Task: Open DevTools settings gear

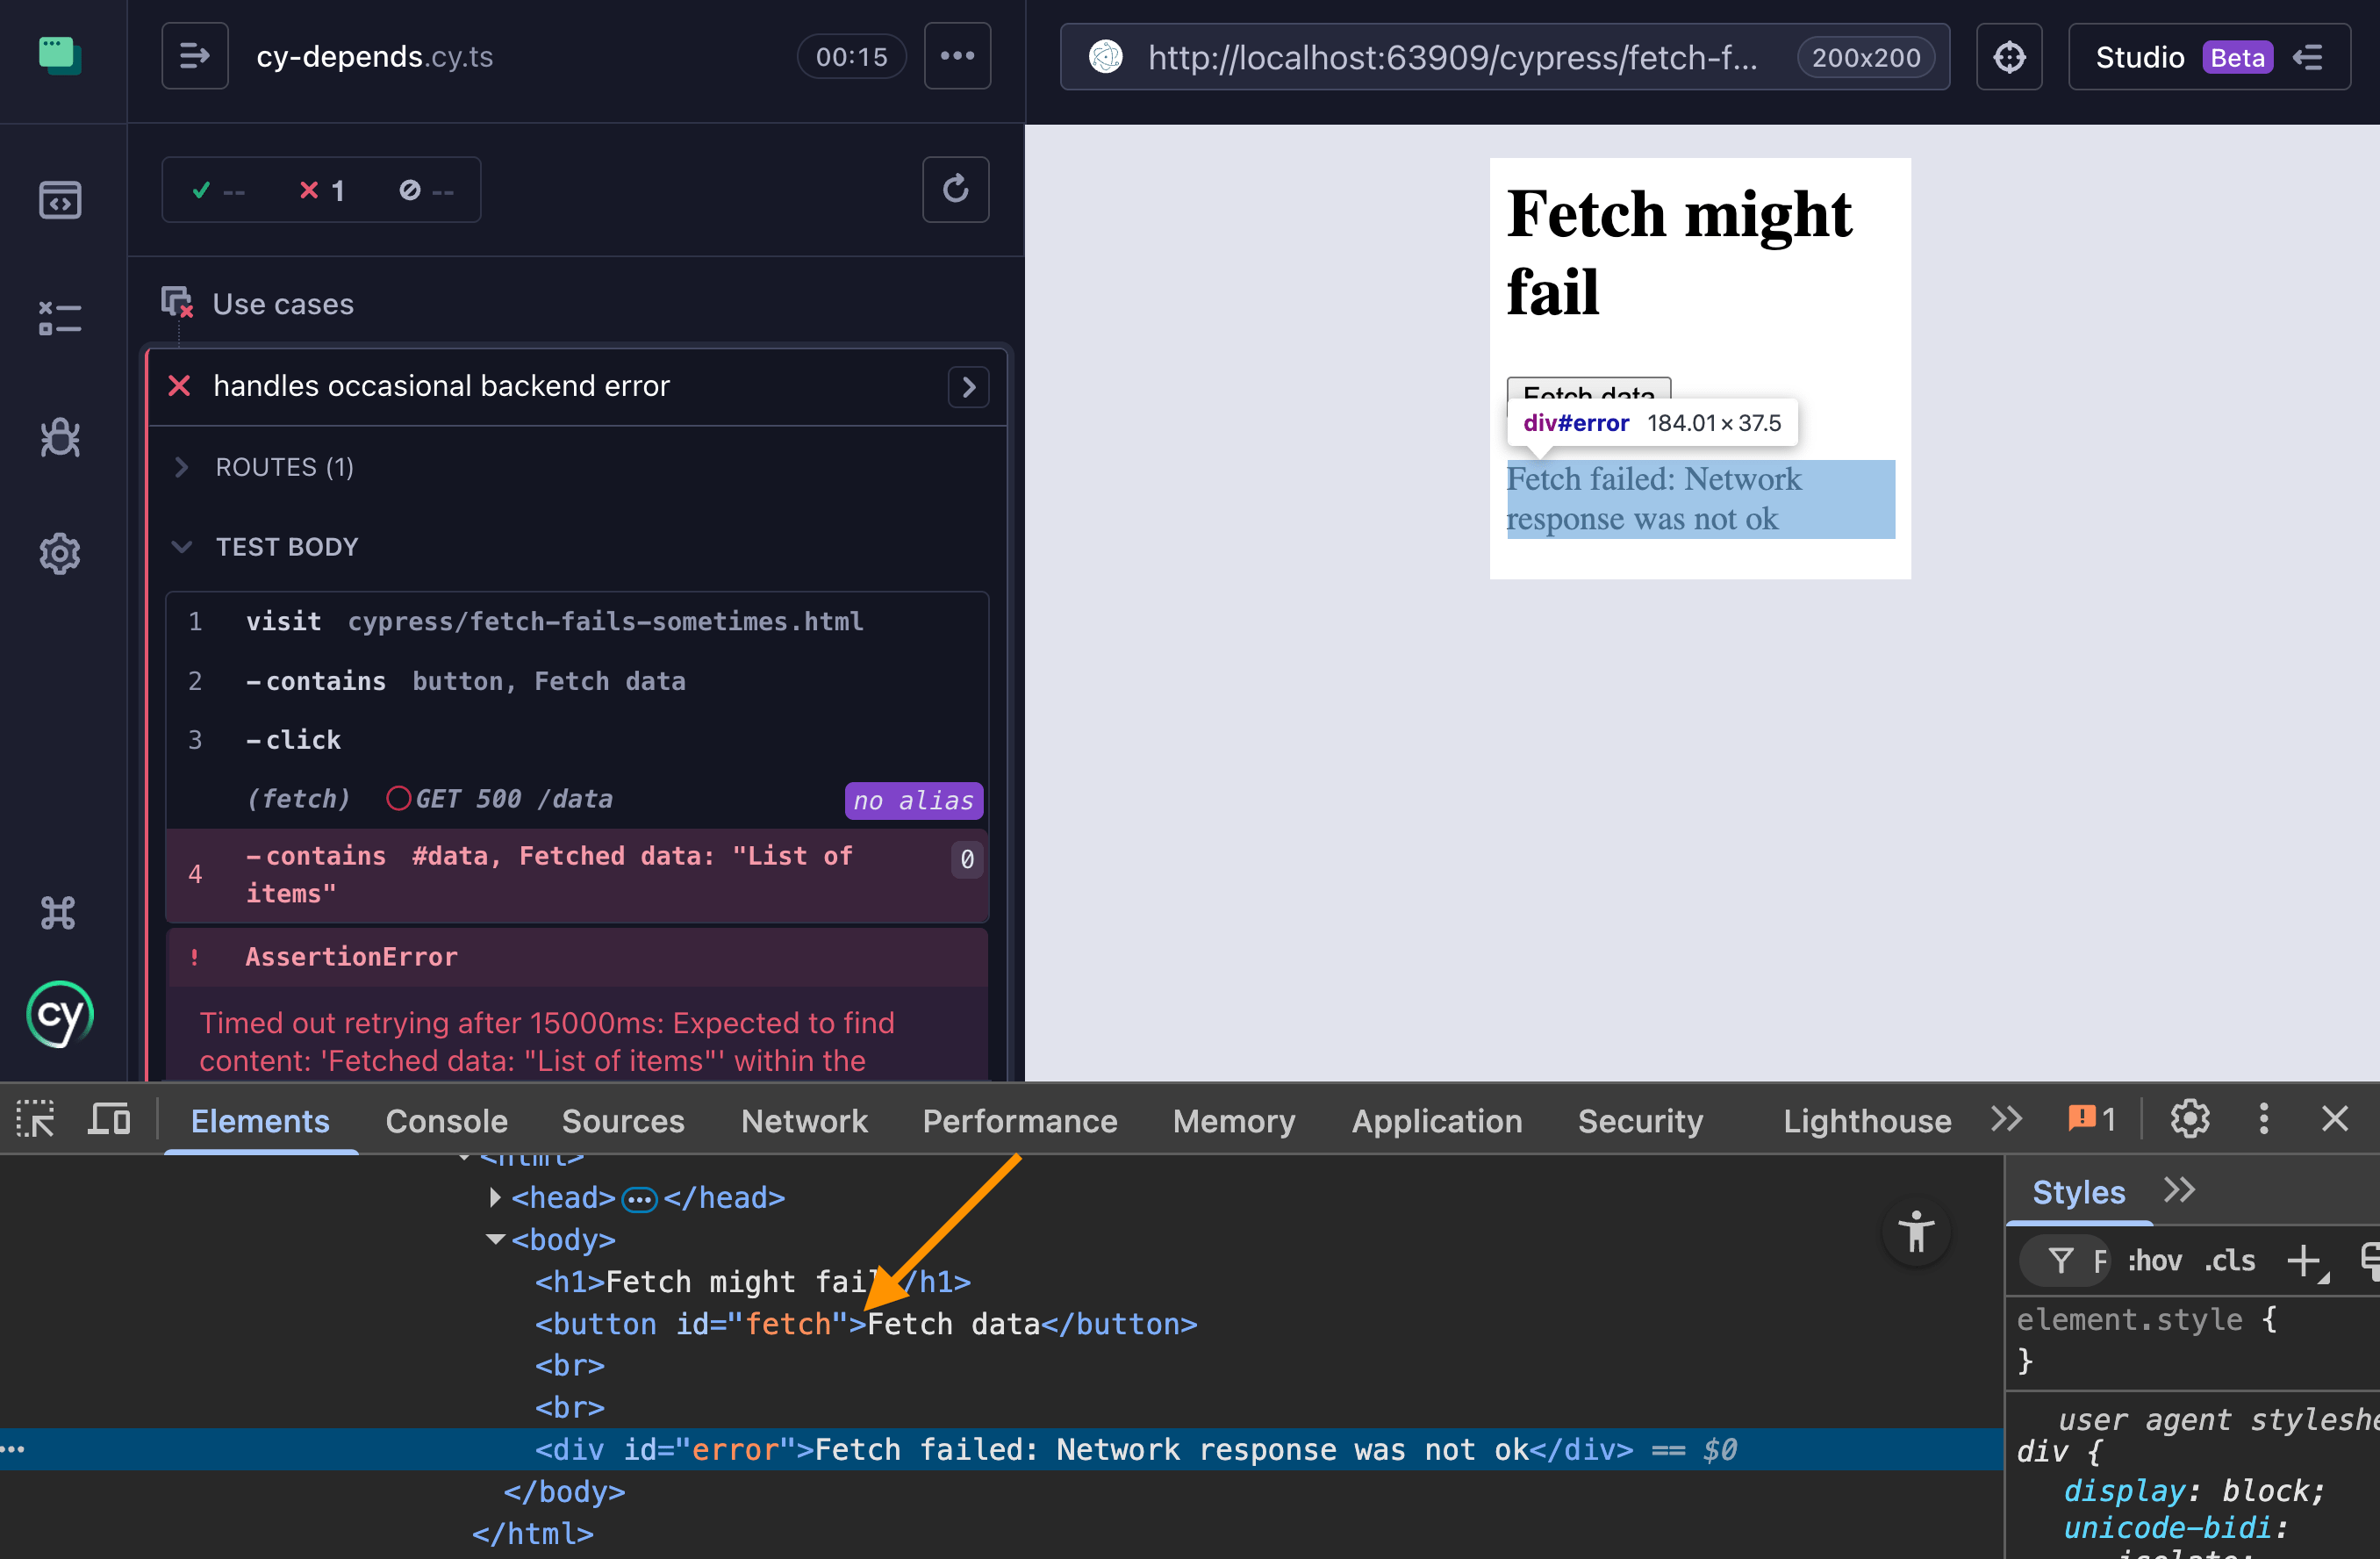Action: (2190, 1119)
